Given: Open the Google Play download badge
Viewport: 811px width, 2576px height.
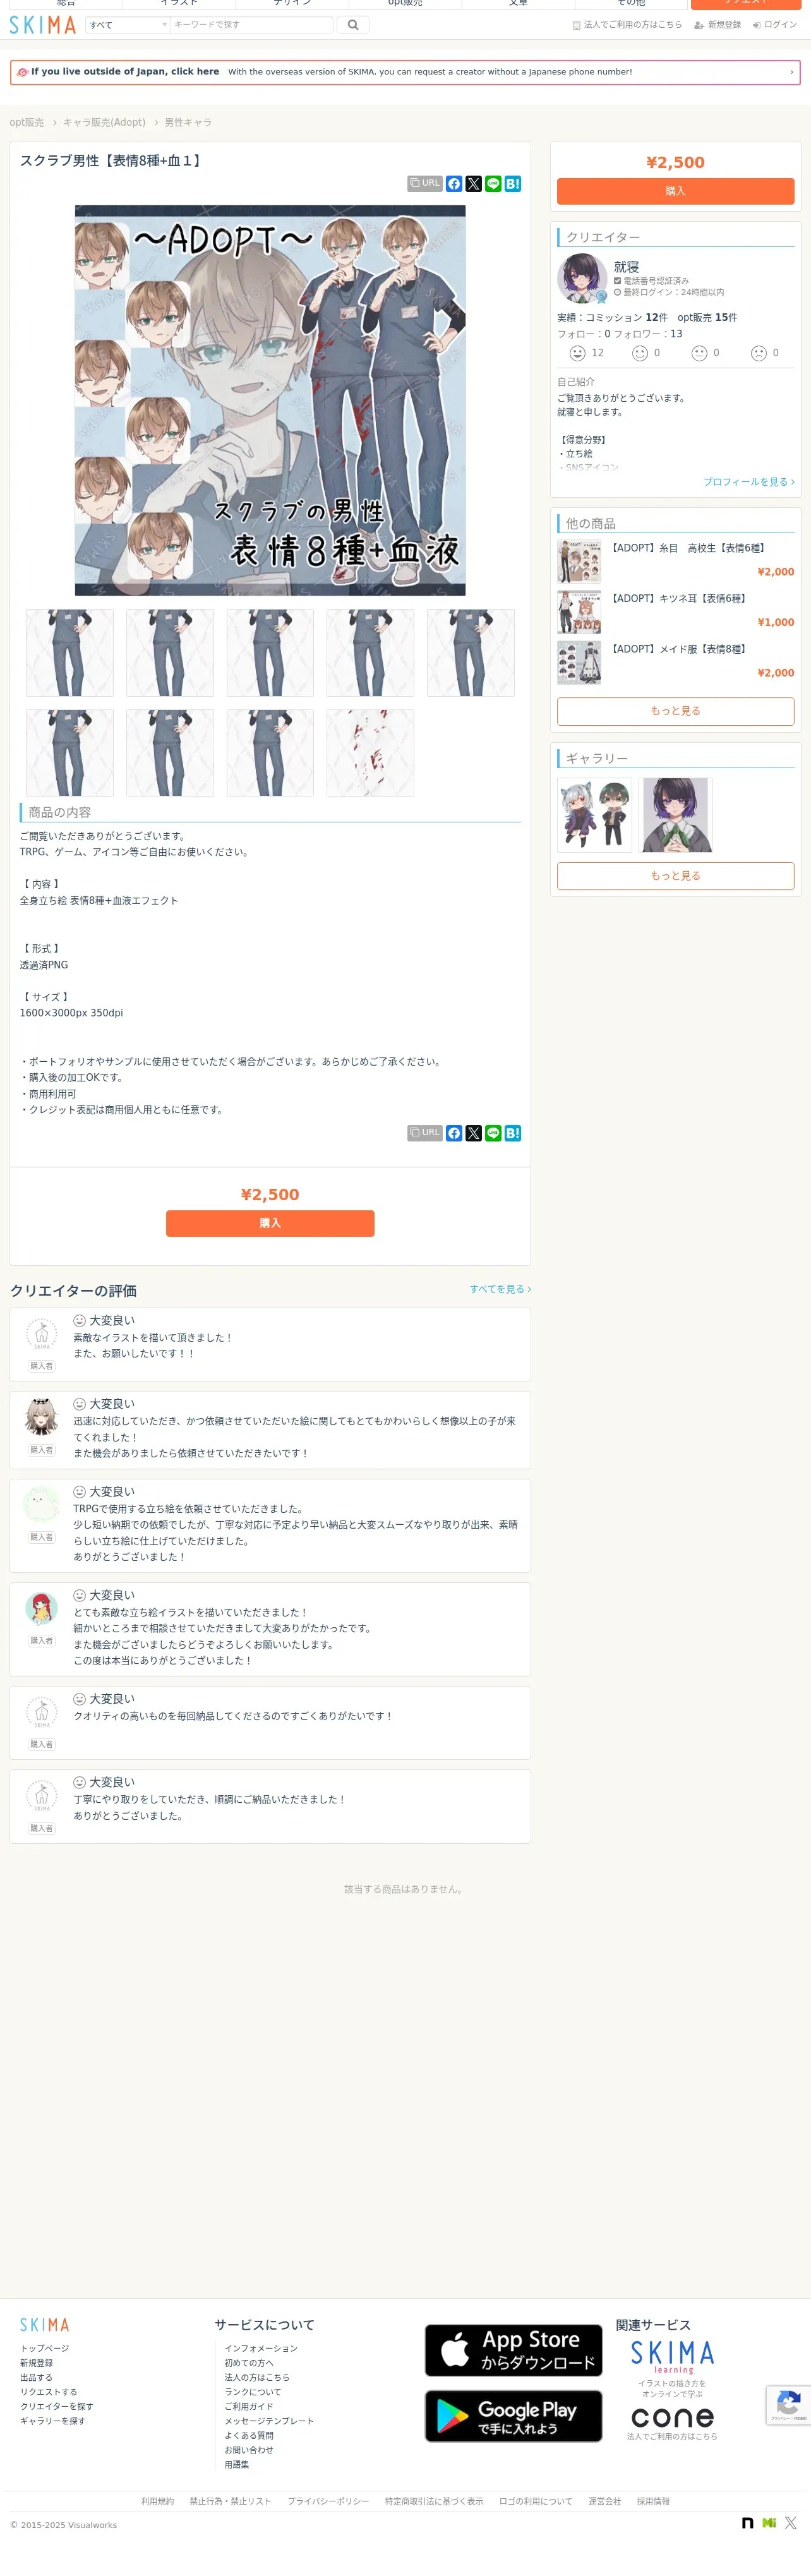Looking at the screenshot, I should tap(514, 2416).
